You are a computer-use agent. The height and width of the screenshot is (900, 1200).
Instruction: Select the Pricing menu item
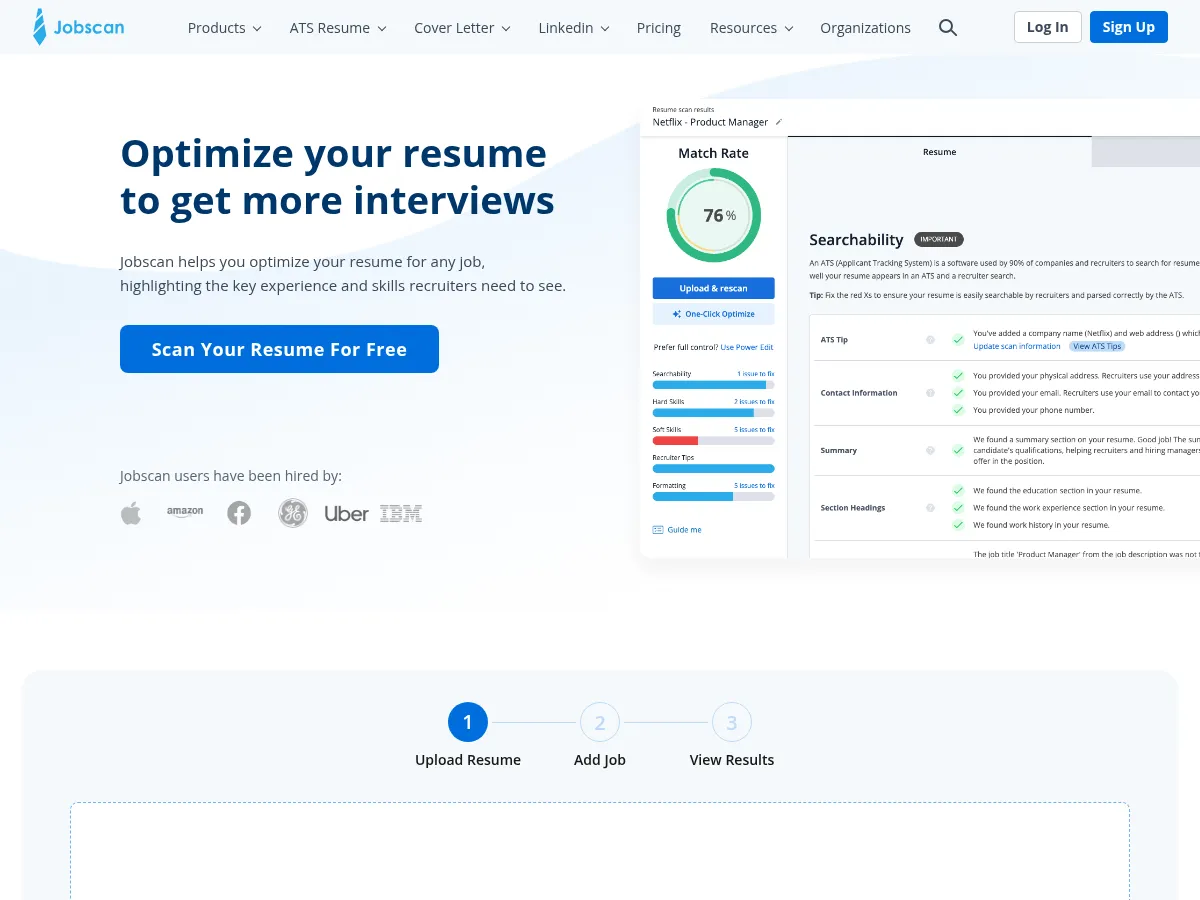point(658,27)
